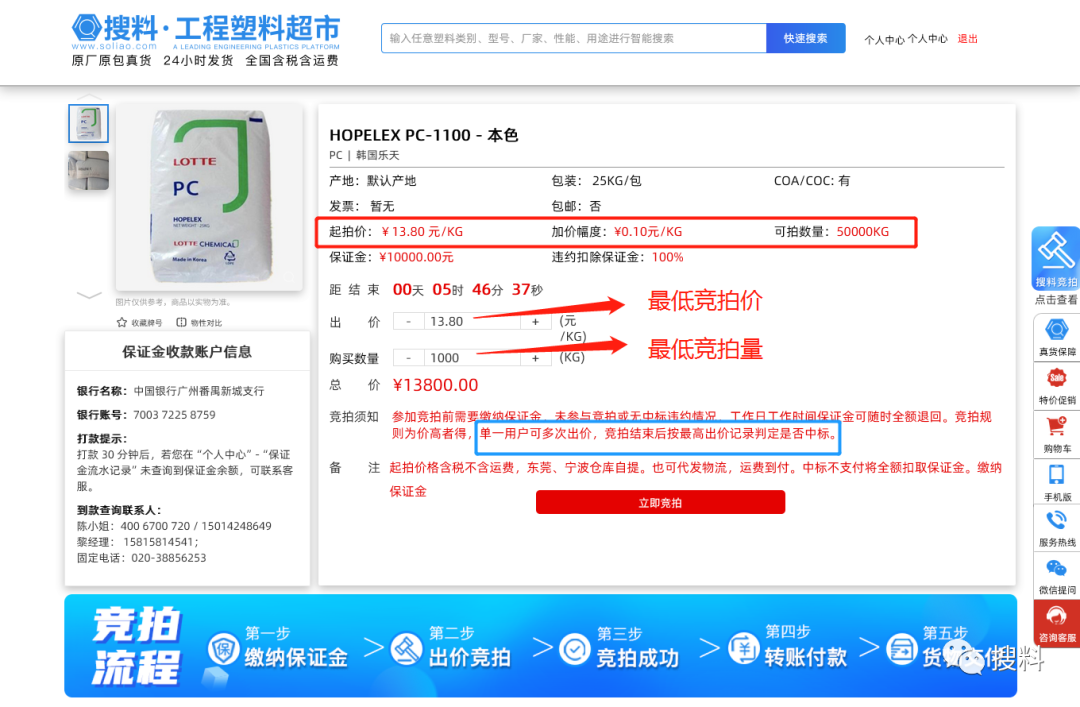
Task: Decrease bid price with the minus button
Action: click(409, 322)
